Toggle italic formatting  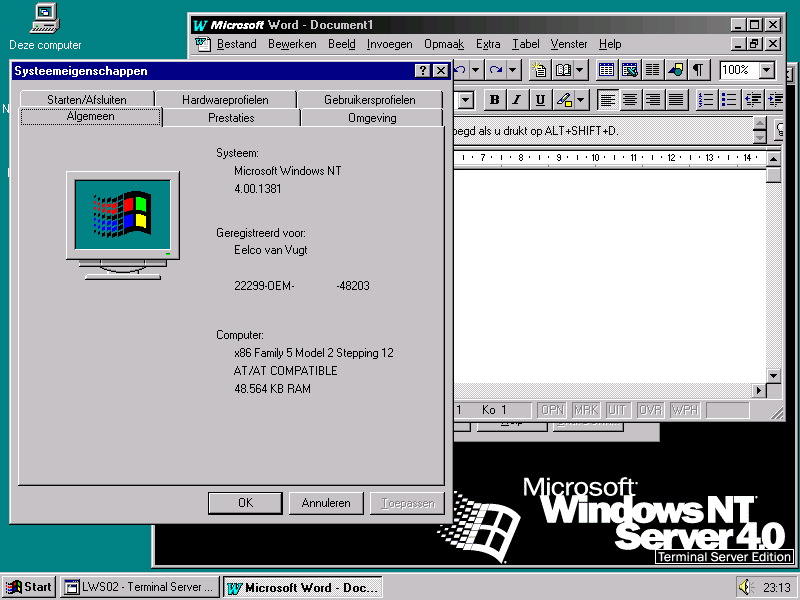click(517, 100)
